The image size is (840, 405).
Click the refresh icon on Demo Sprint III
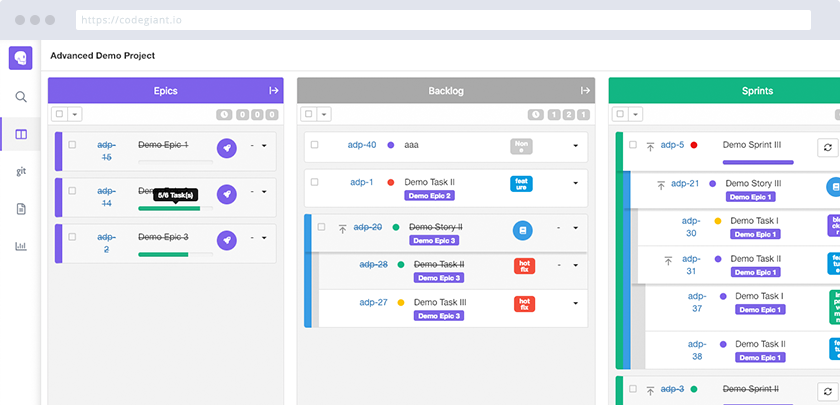[828, 147]
